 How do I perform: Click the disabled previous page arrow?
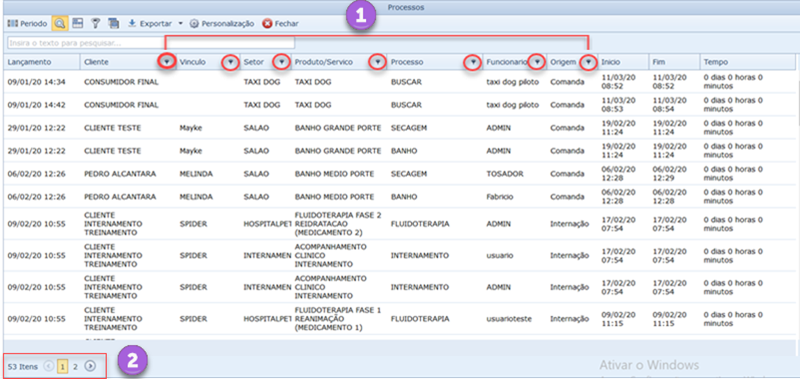pyautogui.click(x=49, y=366)
